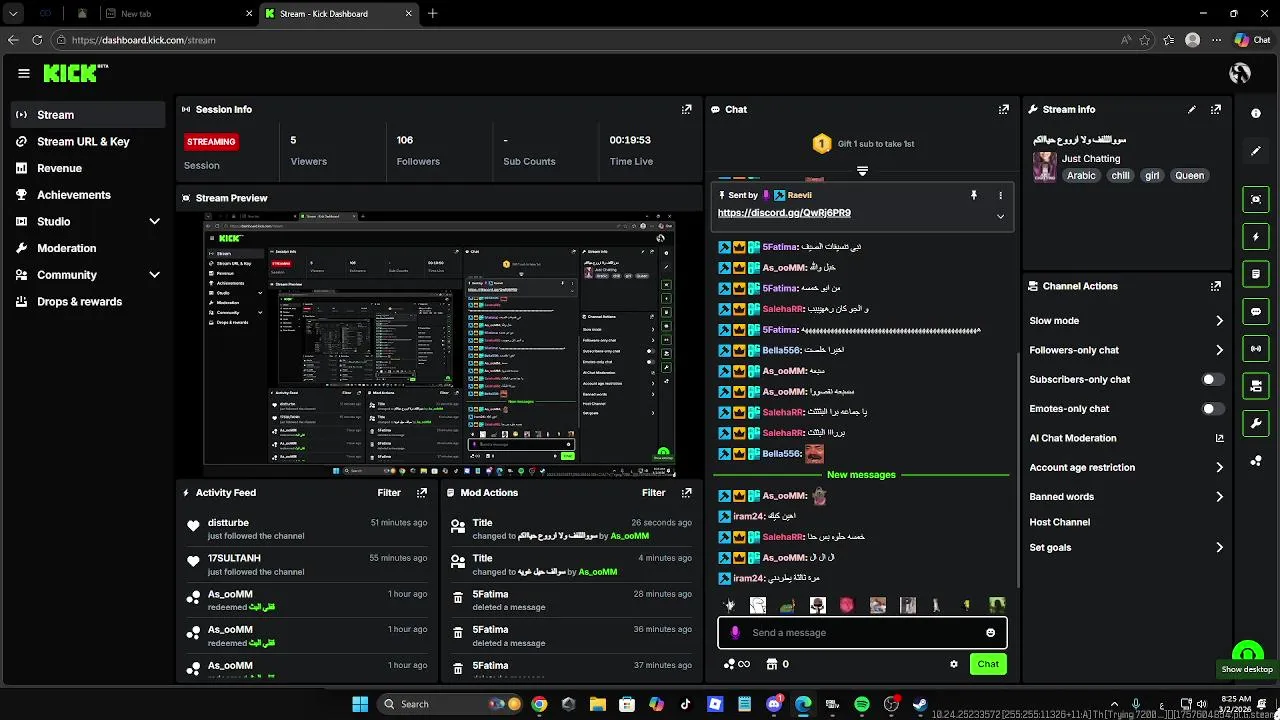Screen dimensions: 1280x720
Task: Click the green Chat send button
Action: tap(988, 664)
